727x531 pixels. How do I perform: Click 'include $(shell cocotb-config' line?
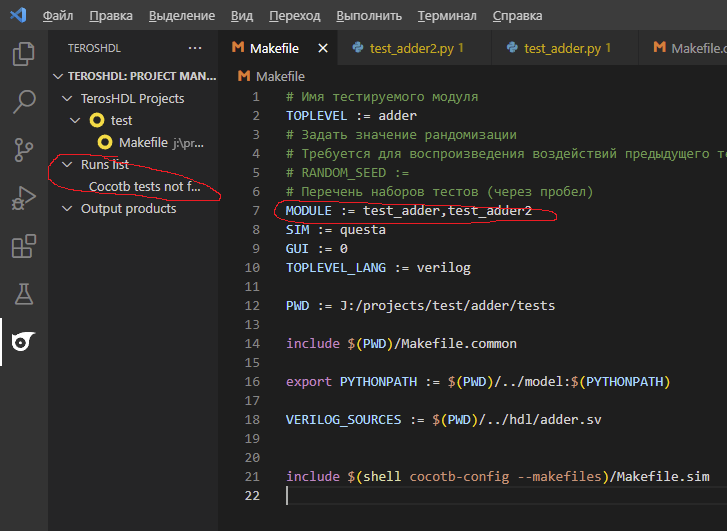[497, 477]
